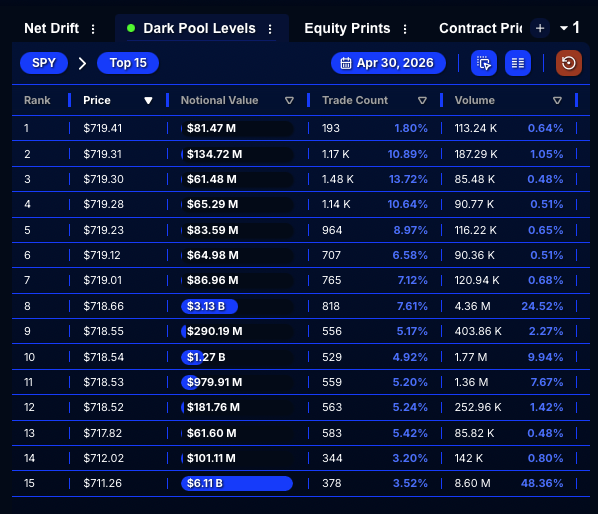
Task: Select price $719.41 in row 1
Action: coord(103,128)
